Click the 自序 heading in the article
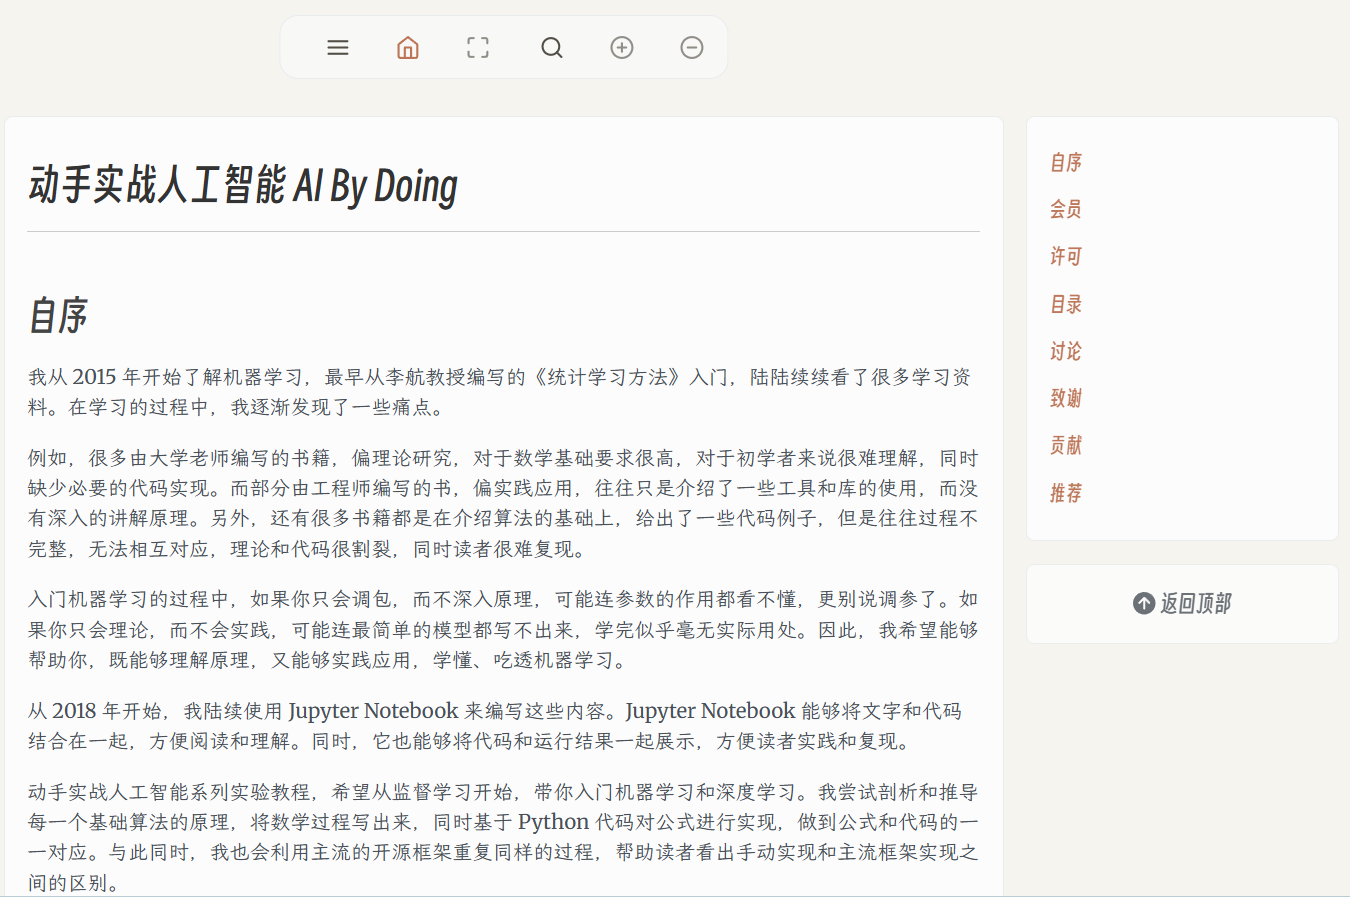 point(58,316)
